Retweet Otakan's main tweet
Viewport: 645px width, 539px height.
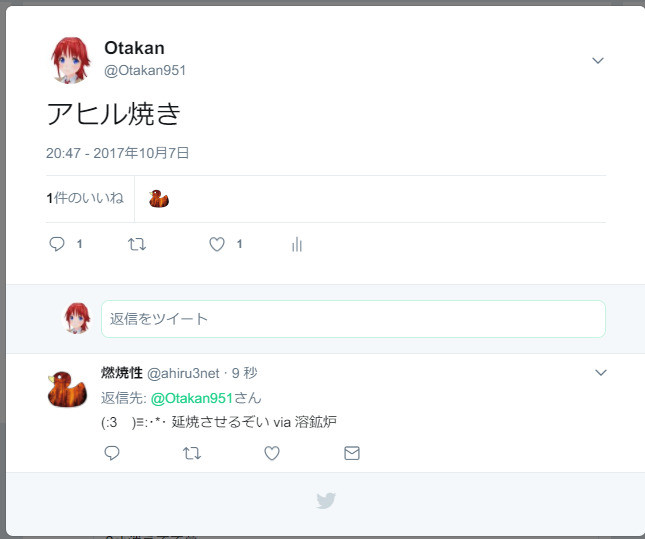pyautogui.click(x=137, y=244)
